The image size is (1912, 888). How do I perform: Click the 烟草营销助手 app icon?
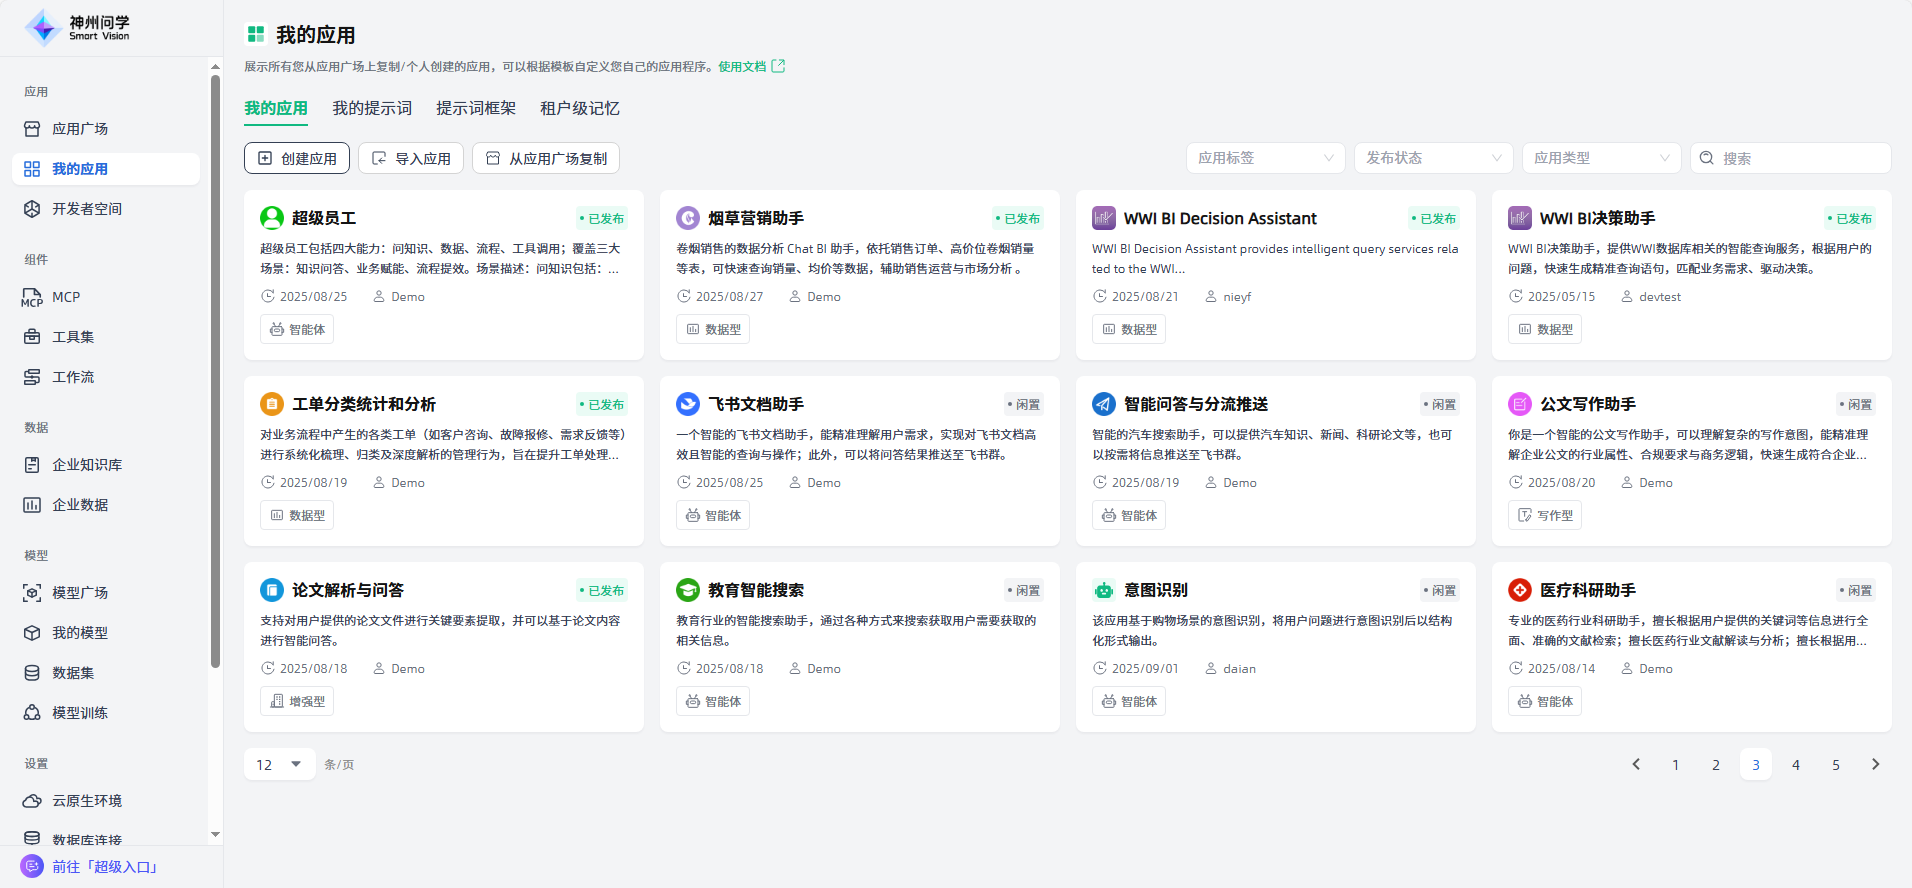[688, 218]
